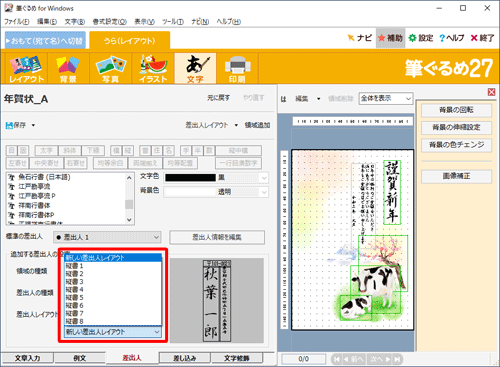The height and width of the screenshot is (367, 500).
Task: Click 差出人情報を編集 button
Action: point(217,237)
